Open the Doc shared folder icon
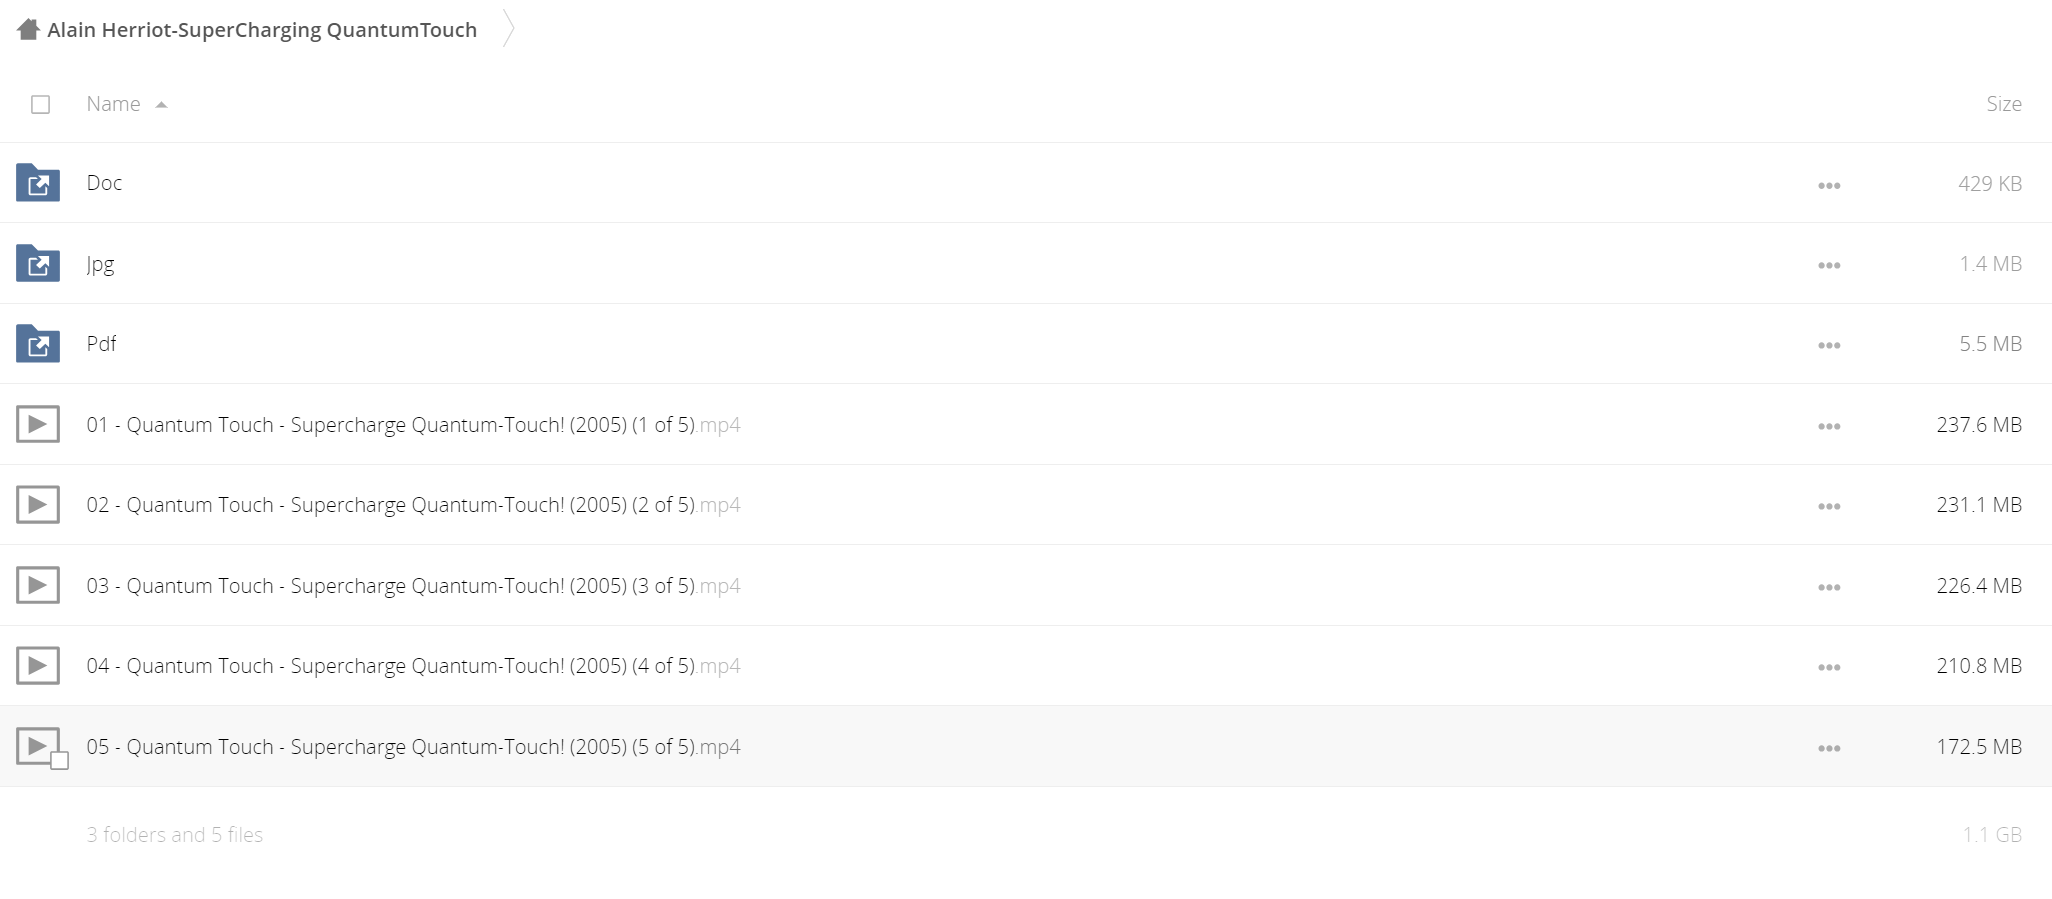 [38, 183]
